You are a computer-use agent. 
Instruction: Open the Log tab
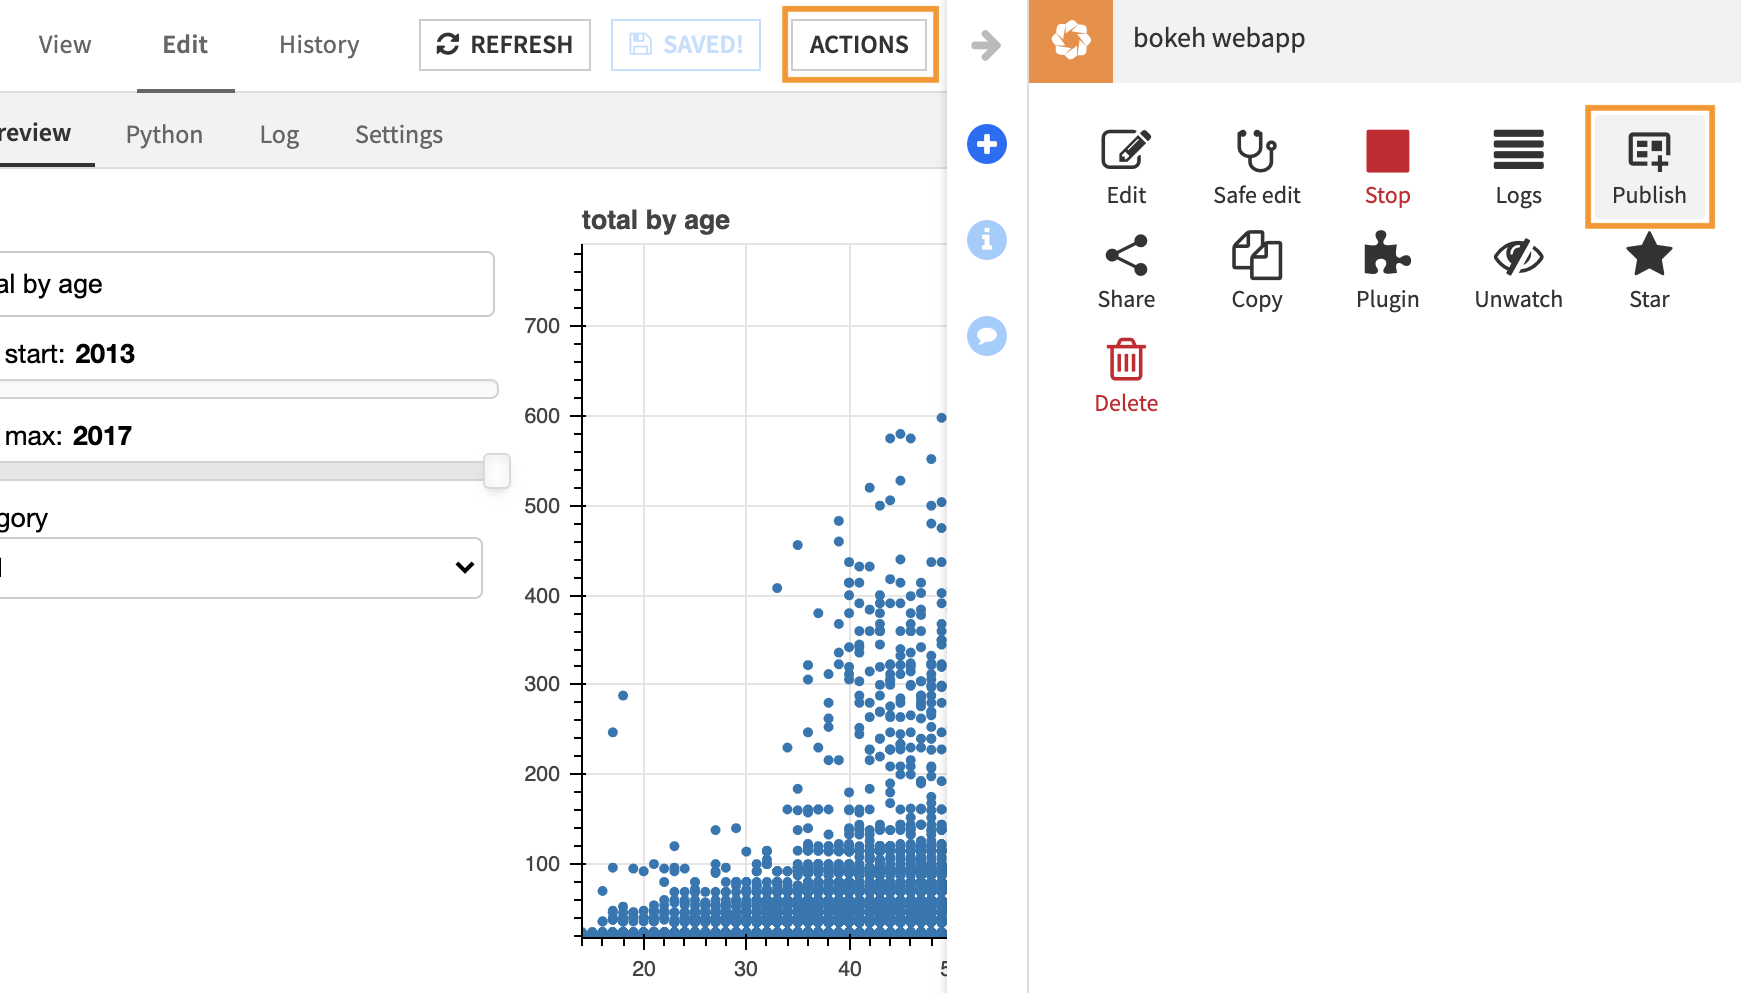pyautogui.click(x=279, y=134)
